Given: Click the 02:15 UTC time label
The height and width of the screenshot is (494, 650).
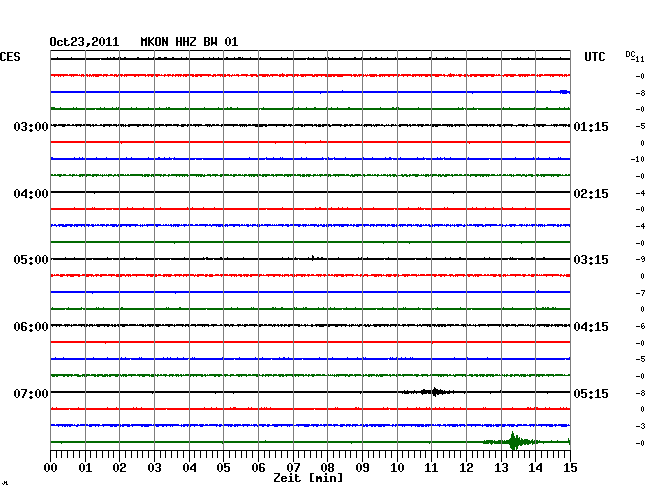Looking at the screenshot, I should 591,194.
